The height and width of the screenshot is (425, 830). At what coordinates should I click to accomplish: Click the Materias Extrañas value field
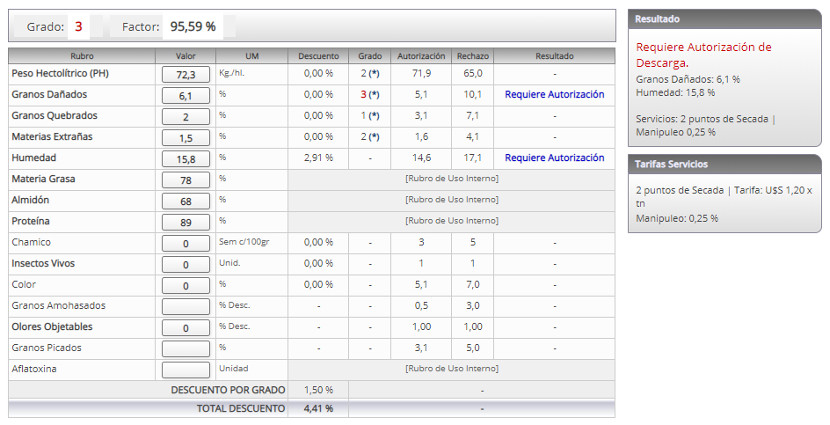point(185,137)
